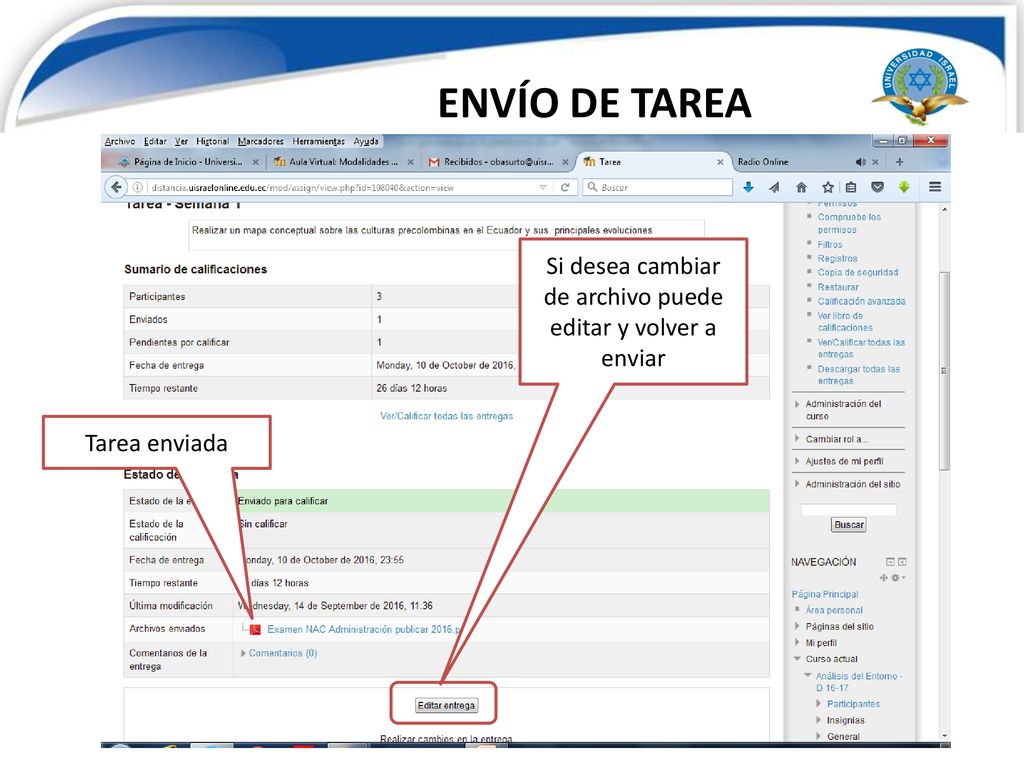1024x768 pixels.
Task: Click the Firefox Buscar search field
Action: coord(658,187)
